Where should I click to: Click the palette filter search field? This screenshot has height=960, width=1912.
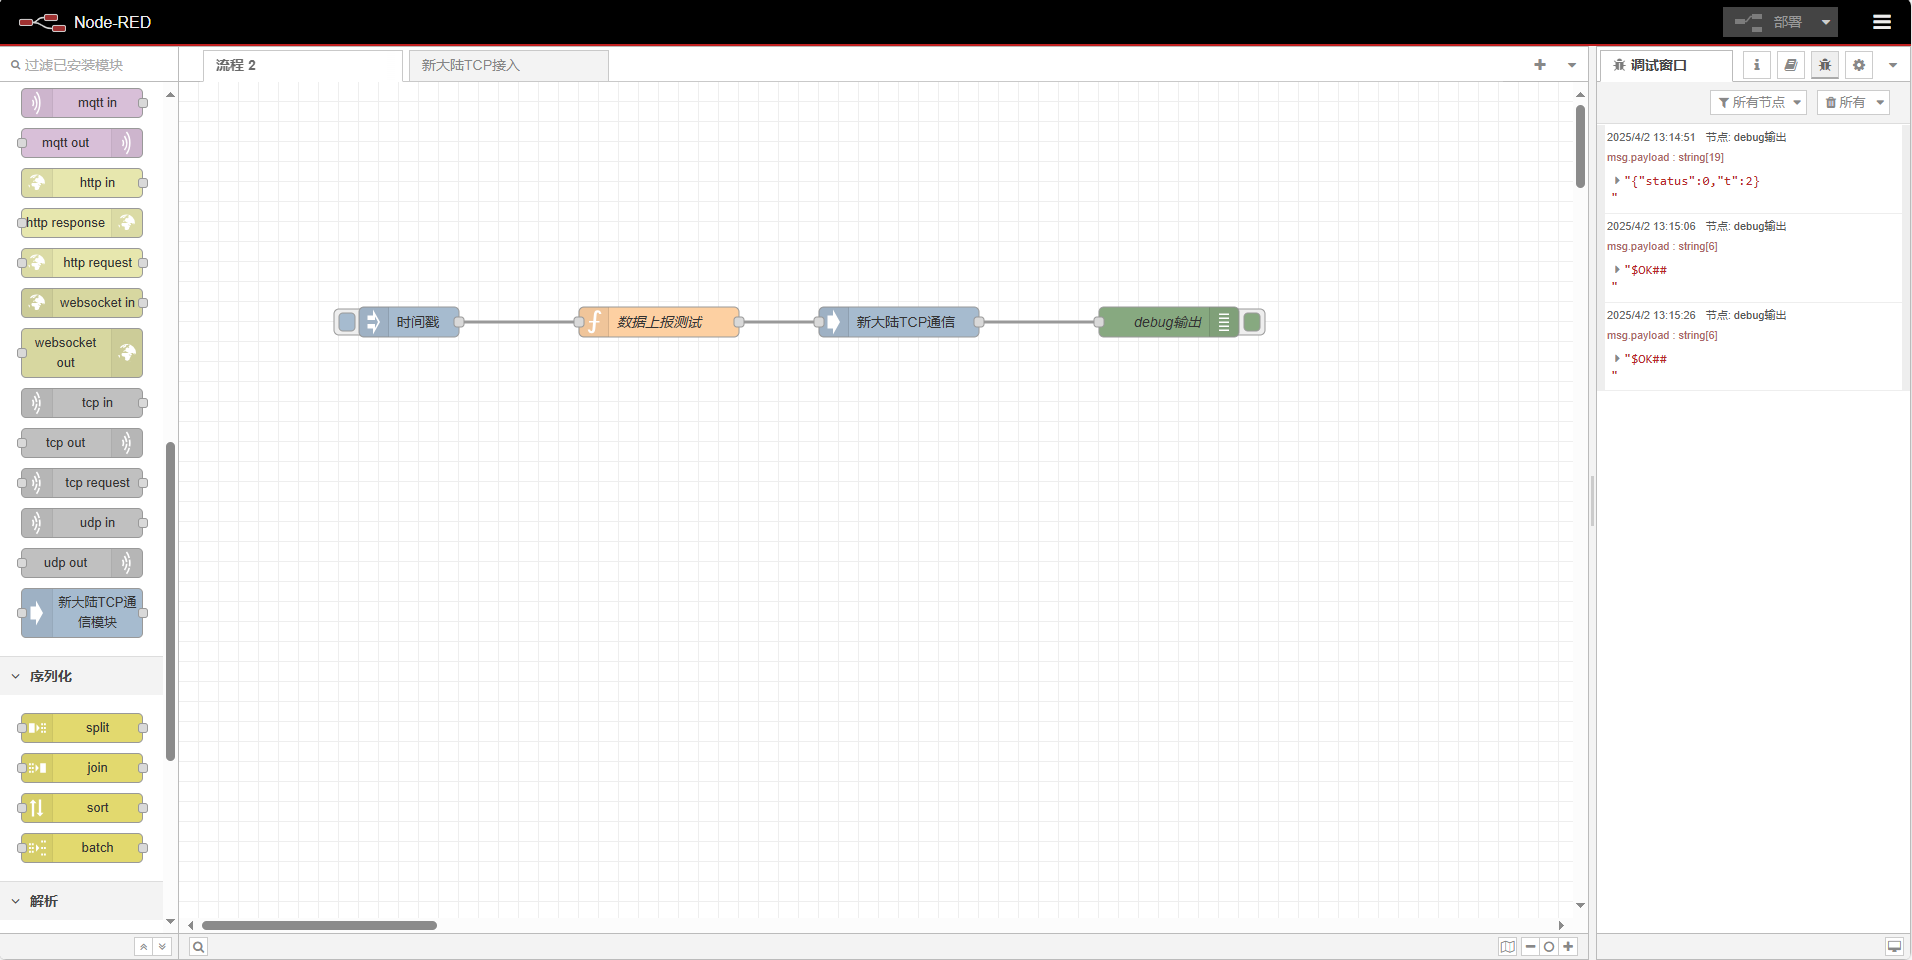(x=90, y=65)
